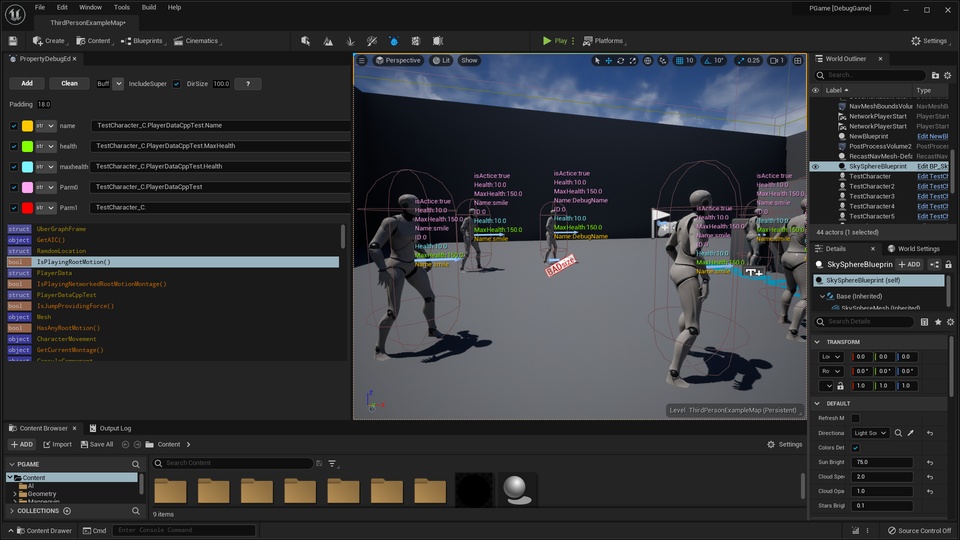The width and height of the screenshot is (960, 540).
Task: Click the Play button in the toolbar
Action: coord(555,41)
